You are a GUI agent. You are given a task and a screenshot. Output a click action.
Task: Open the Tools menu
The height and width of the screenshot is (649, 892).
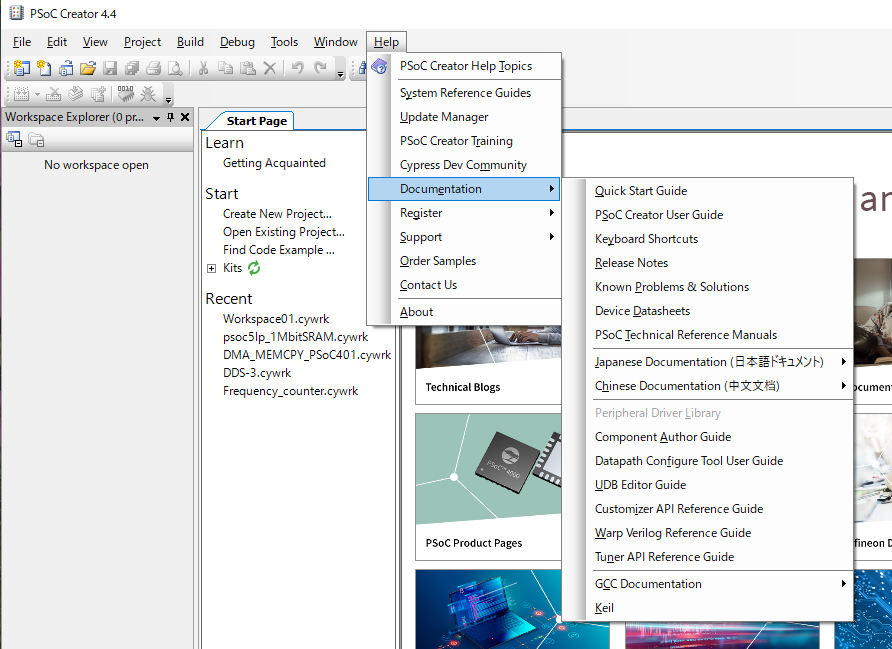(284, 42)
